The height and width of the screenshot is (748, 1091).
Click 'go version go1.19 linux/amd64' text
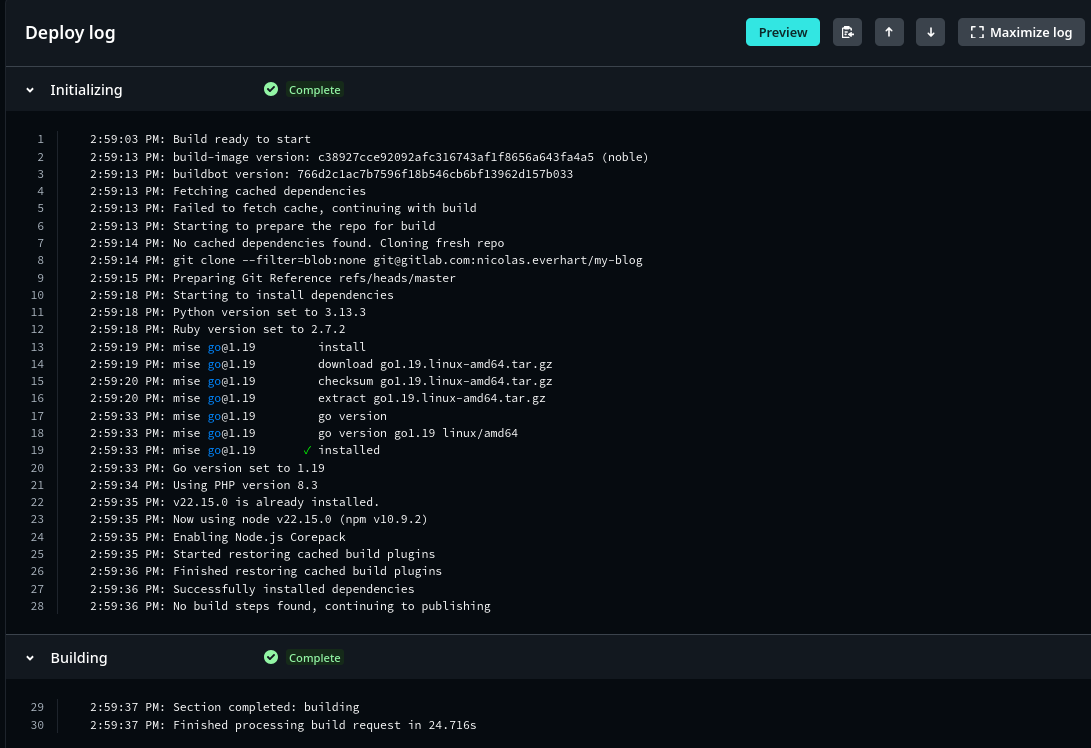coord(417,433)
